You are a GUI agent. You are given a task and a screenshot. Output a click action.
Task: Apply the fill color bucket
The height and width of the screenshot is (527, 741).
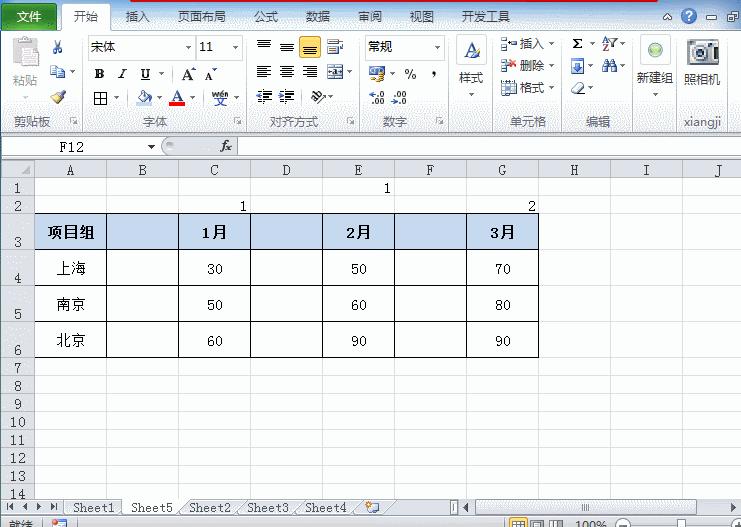pyautogui.click(x=144, y=98)
